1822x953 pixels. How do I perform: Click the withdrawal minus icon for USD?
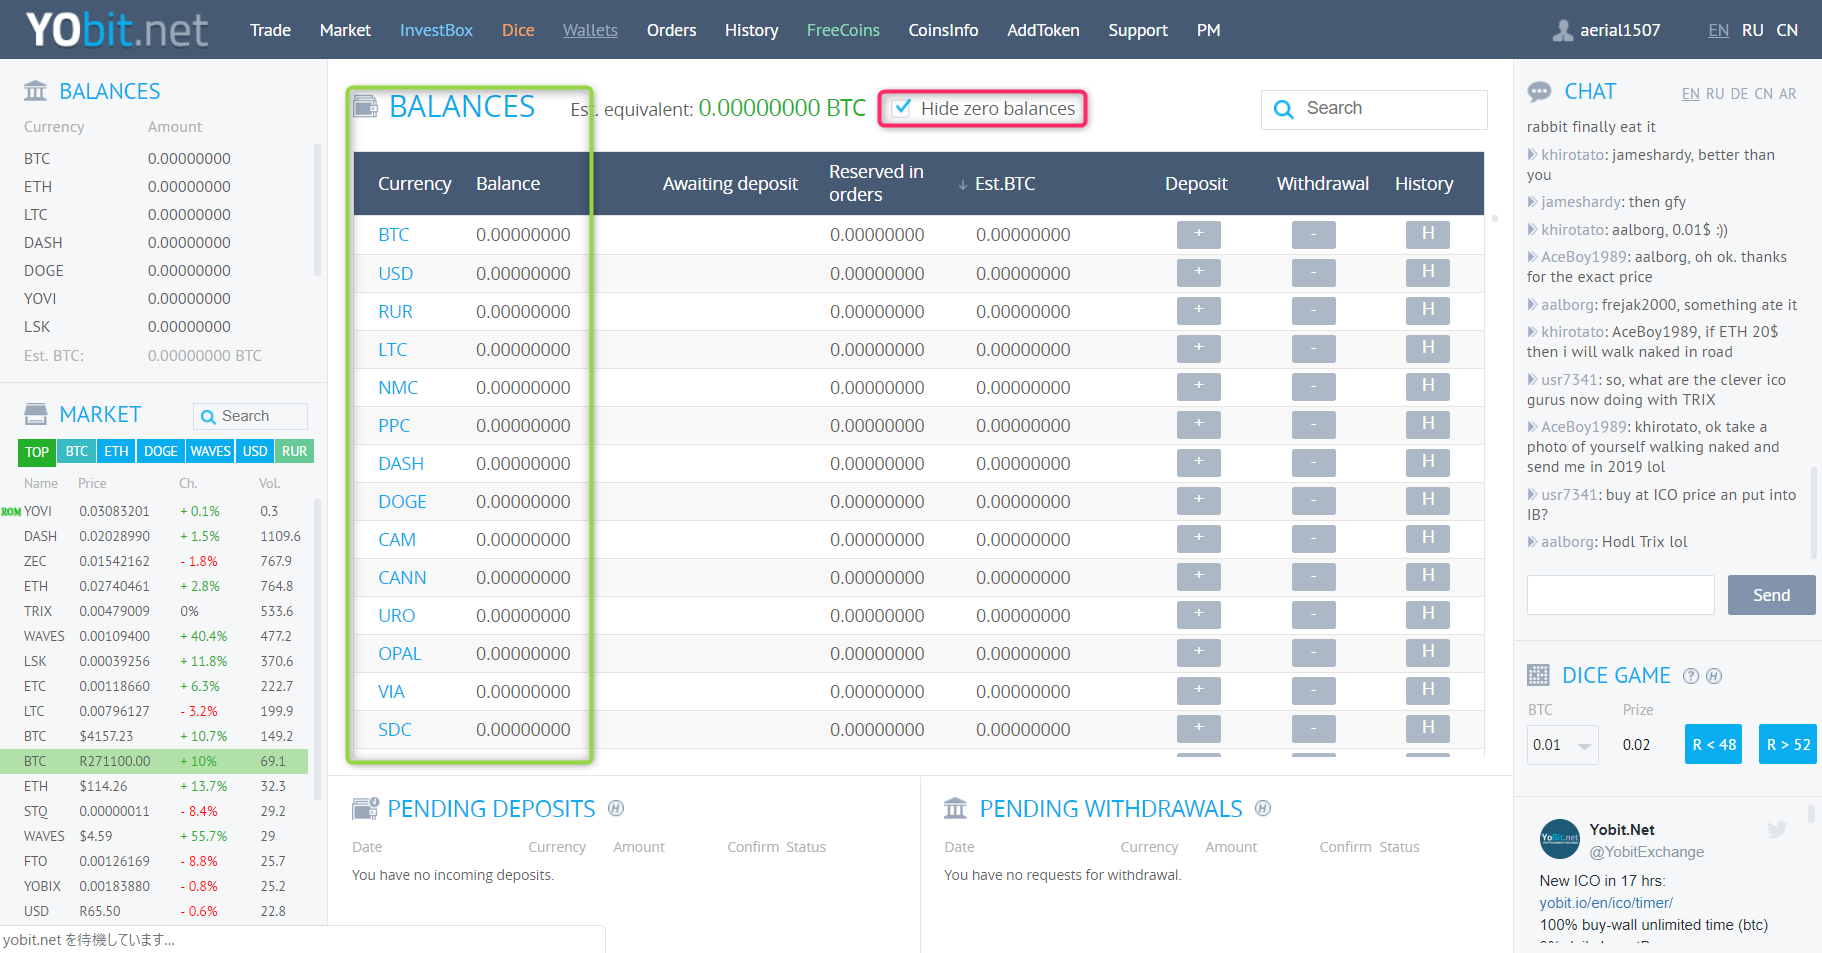click(x=1313, y=273)
